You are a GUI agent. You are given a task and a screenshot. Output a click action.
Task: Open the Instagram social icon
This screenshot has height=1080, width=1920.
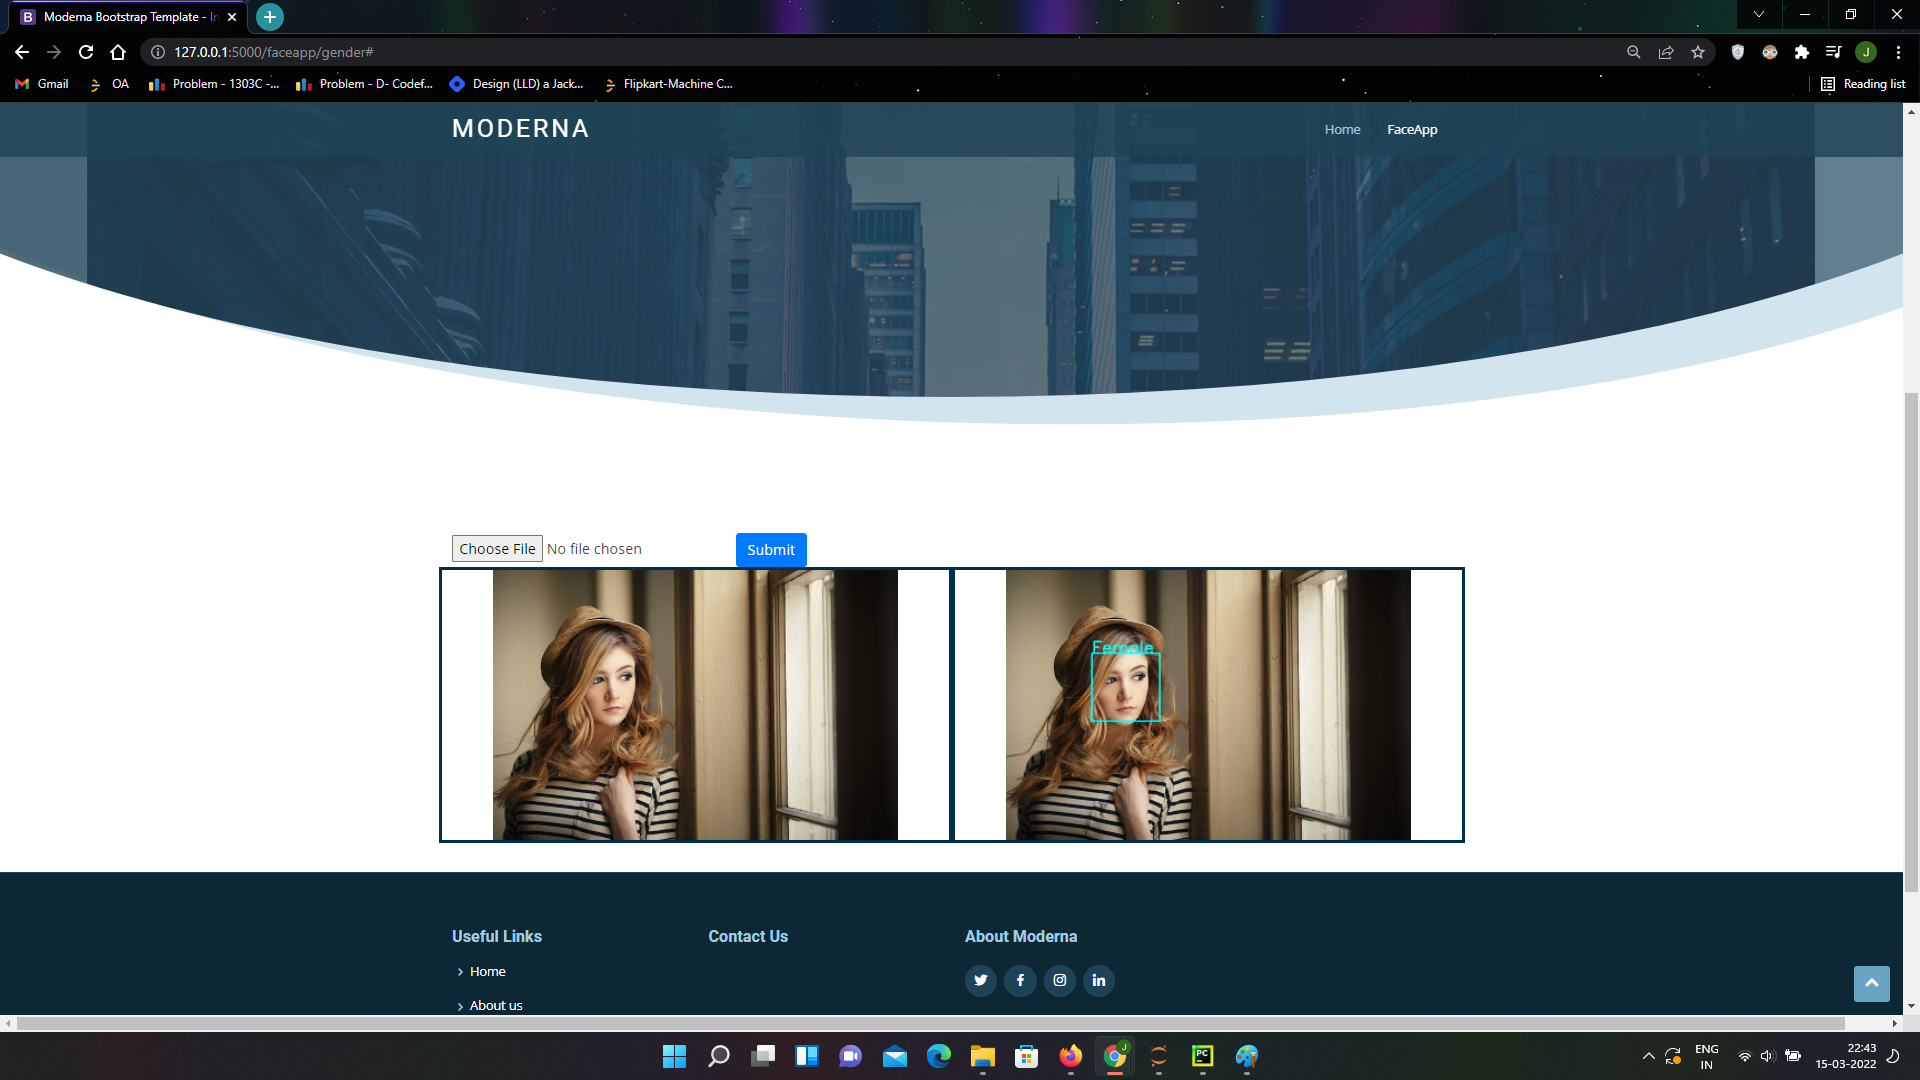1059,980
